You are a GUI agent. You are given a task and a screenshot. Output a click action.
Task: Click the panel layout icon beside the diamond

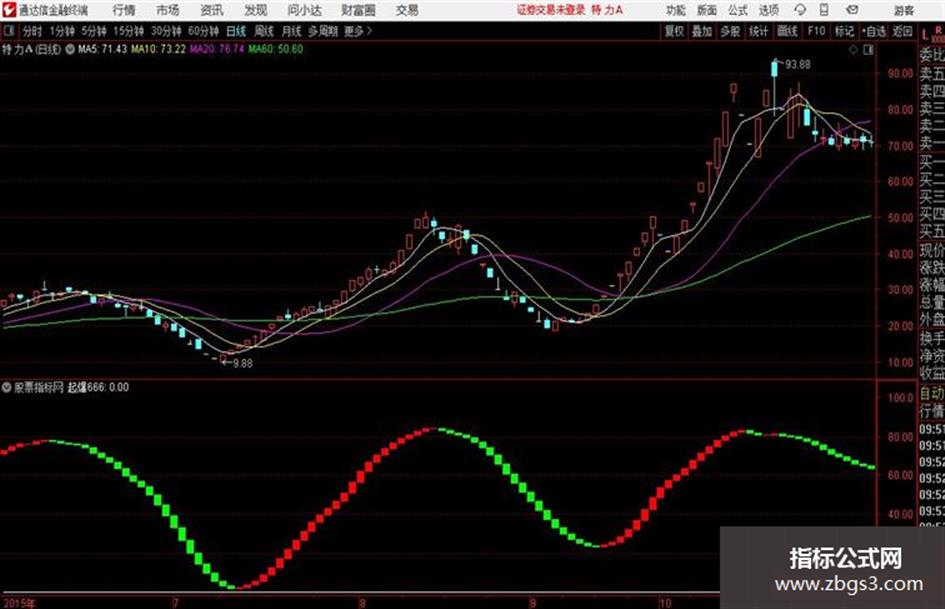pos(868,50)
